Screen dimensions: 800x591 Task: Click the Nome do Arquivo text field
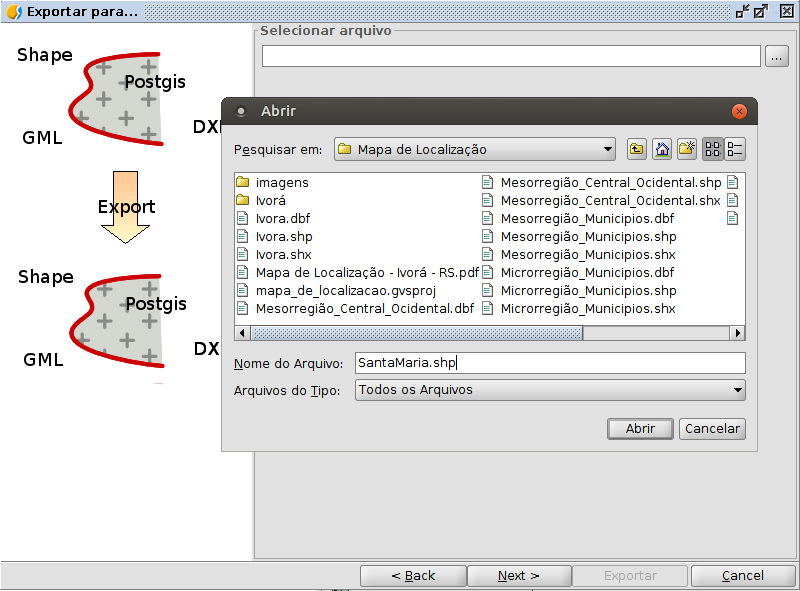550,363
